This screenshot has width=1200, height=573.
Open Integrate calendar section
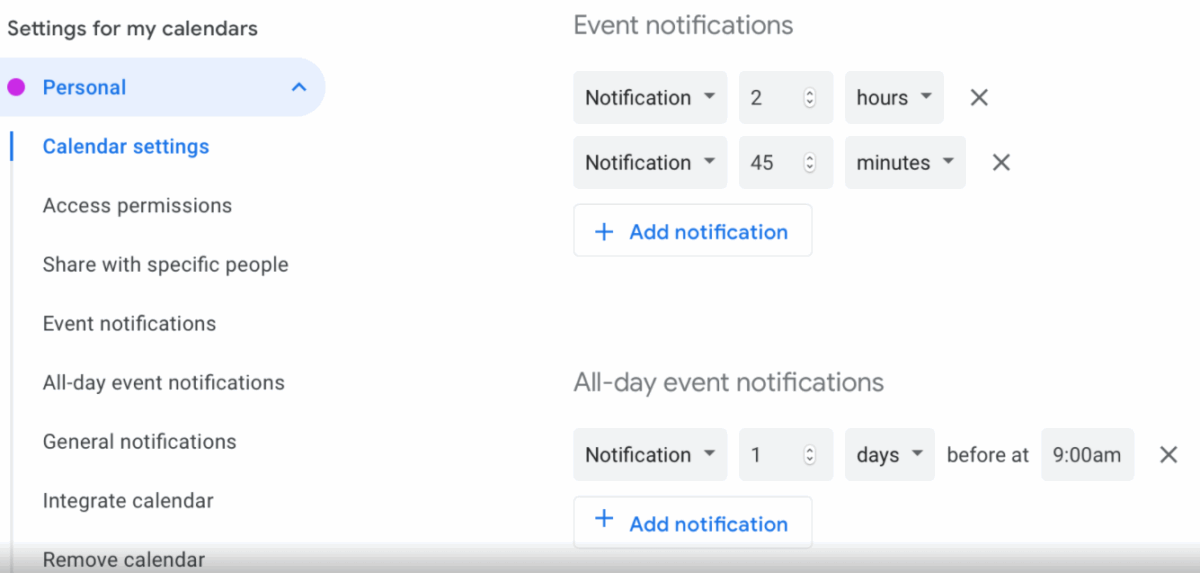128,501
